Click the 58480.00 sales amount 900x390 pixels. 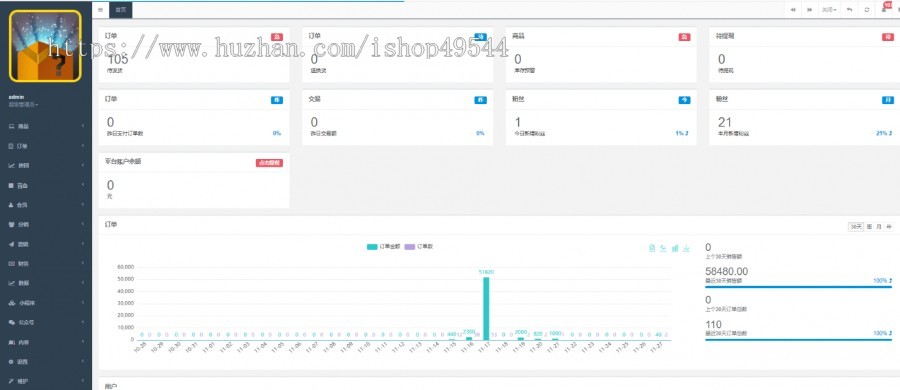727,271
